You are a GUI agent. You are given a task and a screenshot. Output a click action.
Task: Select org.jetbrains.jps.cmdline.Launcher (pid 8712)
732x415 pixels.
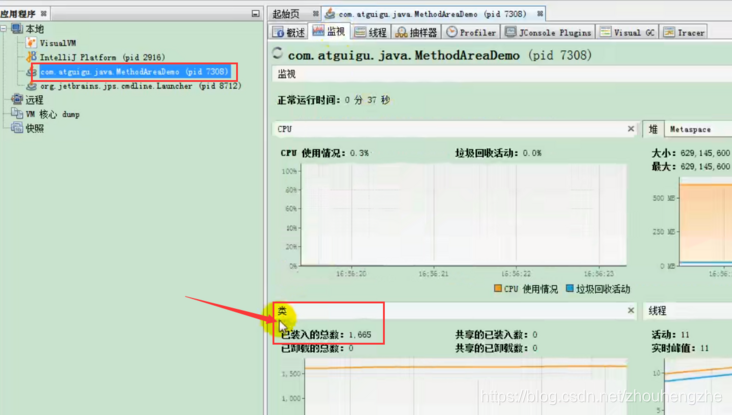[x=141, y=86]
